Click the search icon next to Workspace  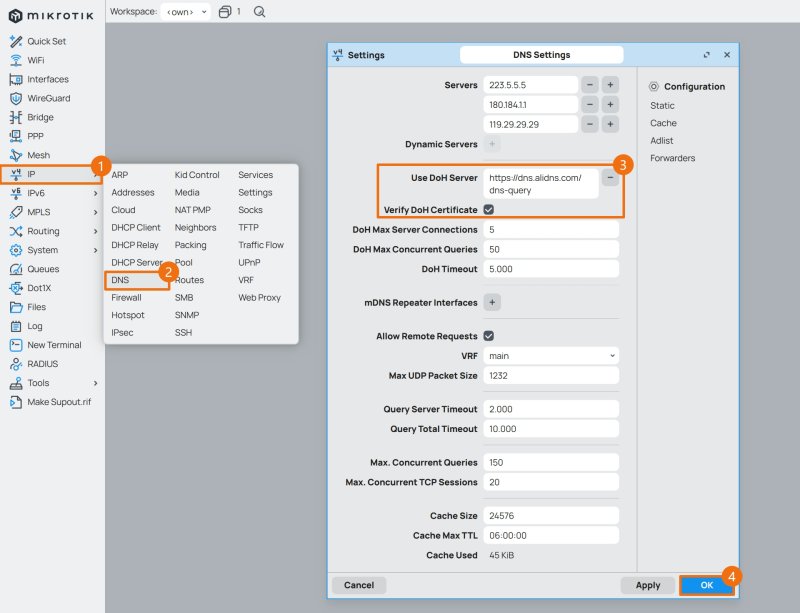[x=259, y=12]
